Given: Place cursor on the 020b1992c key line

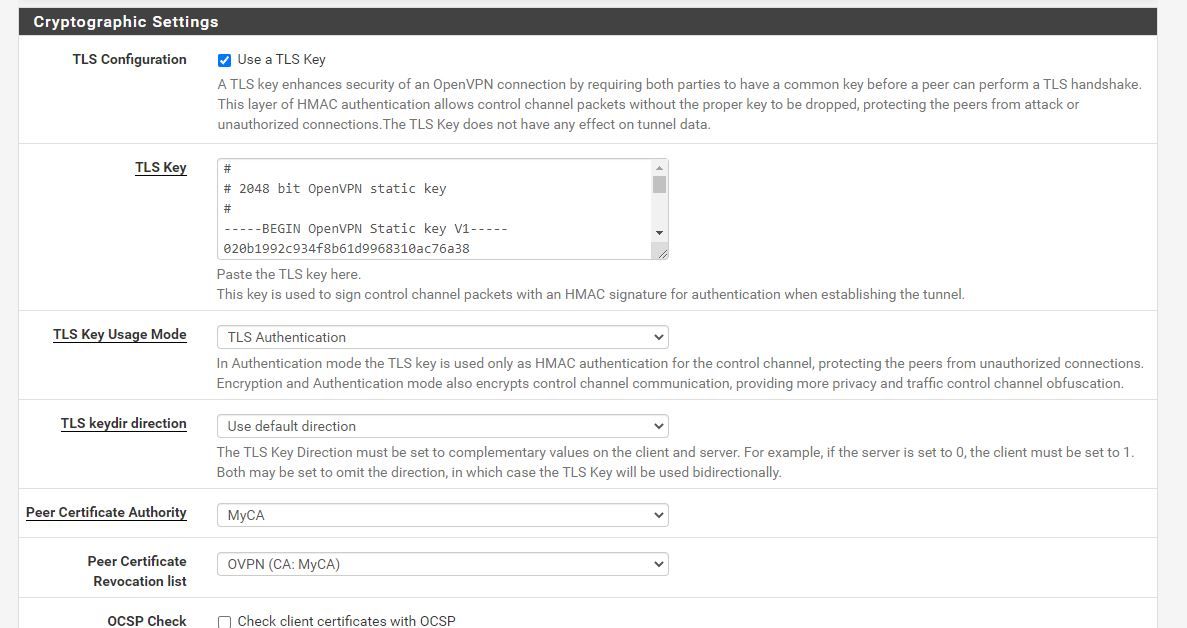Looking at the screenshot, I should 346,248.
